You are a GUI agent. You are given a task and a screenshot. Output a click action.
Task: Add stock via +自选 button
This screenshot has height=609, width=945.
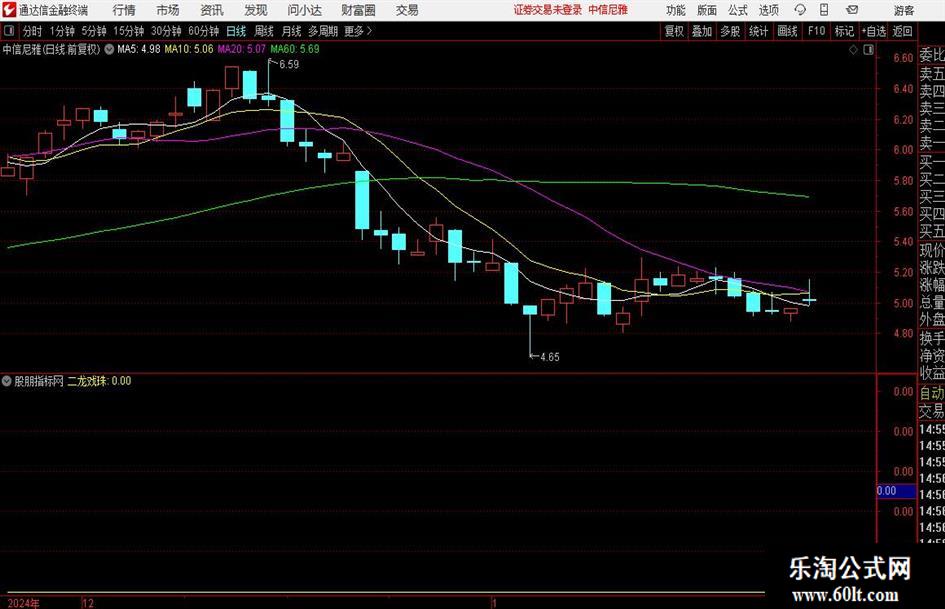pos(874,31)
